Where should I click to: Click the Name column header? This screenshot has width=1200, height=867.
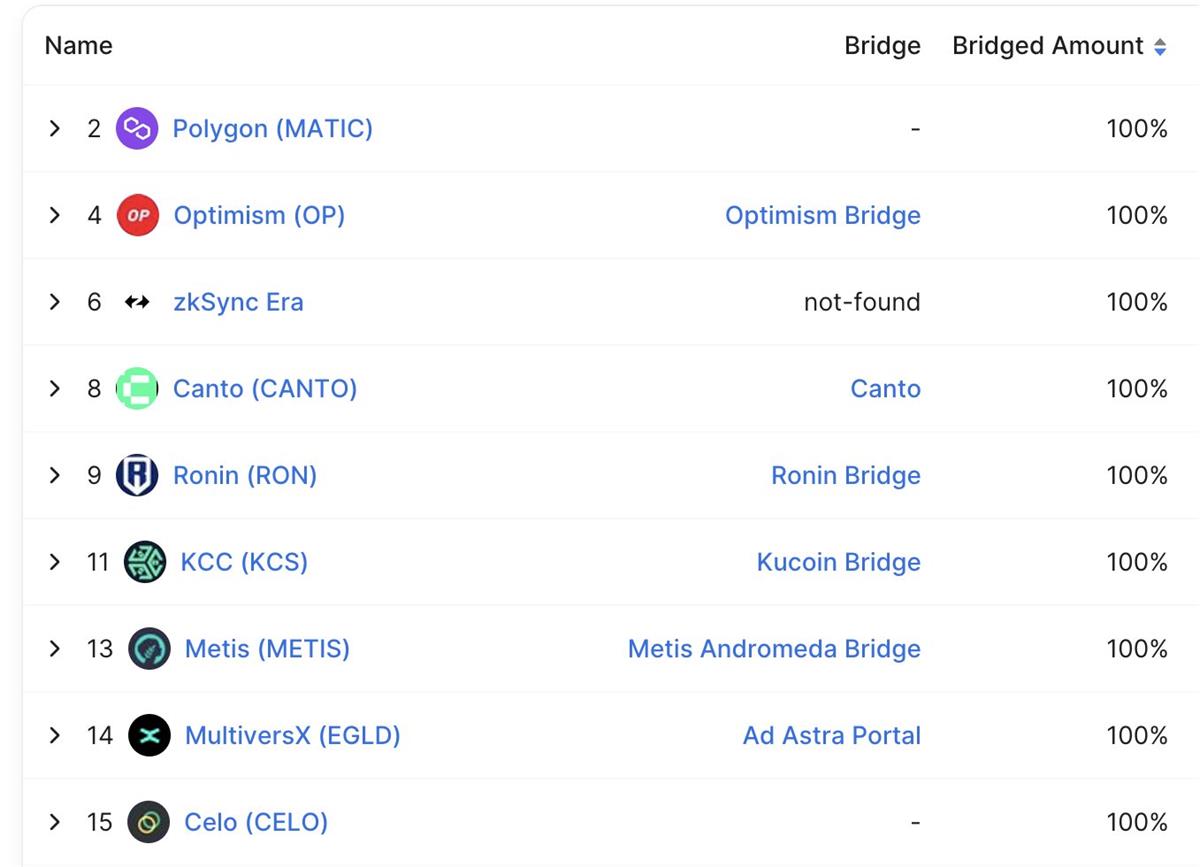pos(79,46)
